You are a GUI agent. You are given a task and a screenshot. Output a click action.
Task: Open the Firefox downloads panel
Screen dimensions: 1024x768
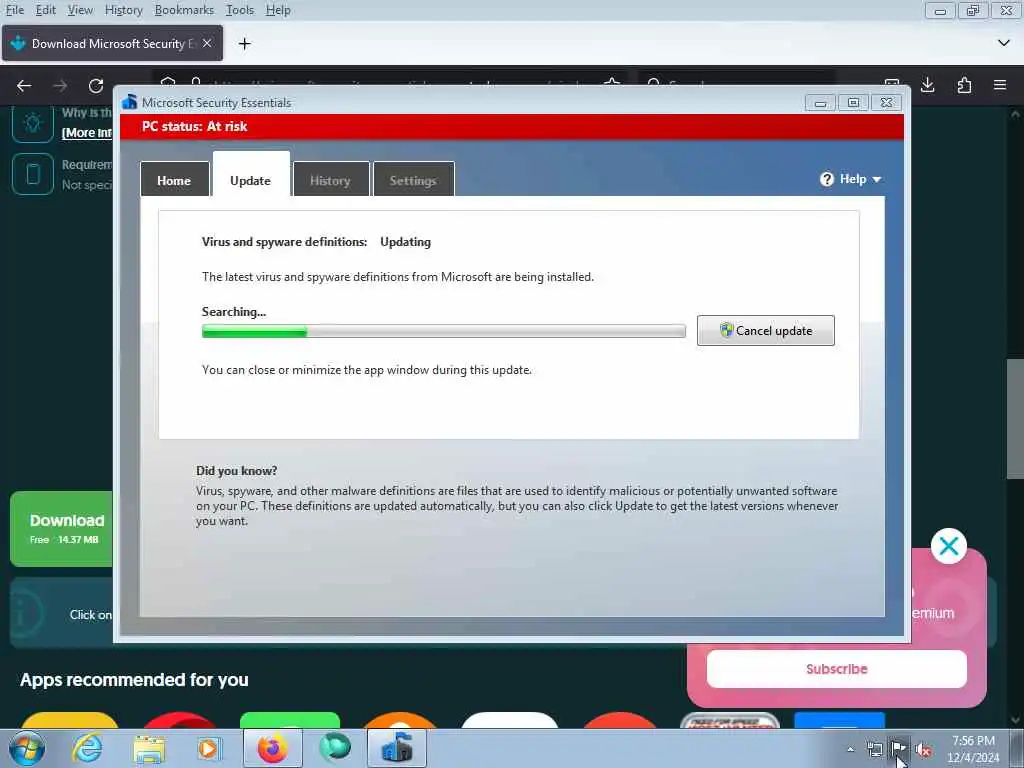(927, 85)
